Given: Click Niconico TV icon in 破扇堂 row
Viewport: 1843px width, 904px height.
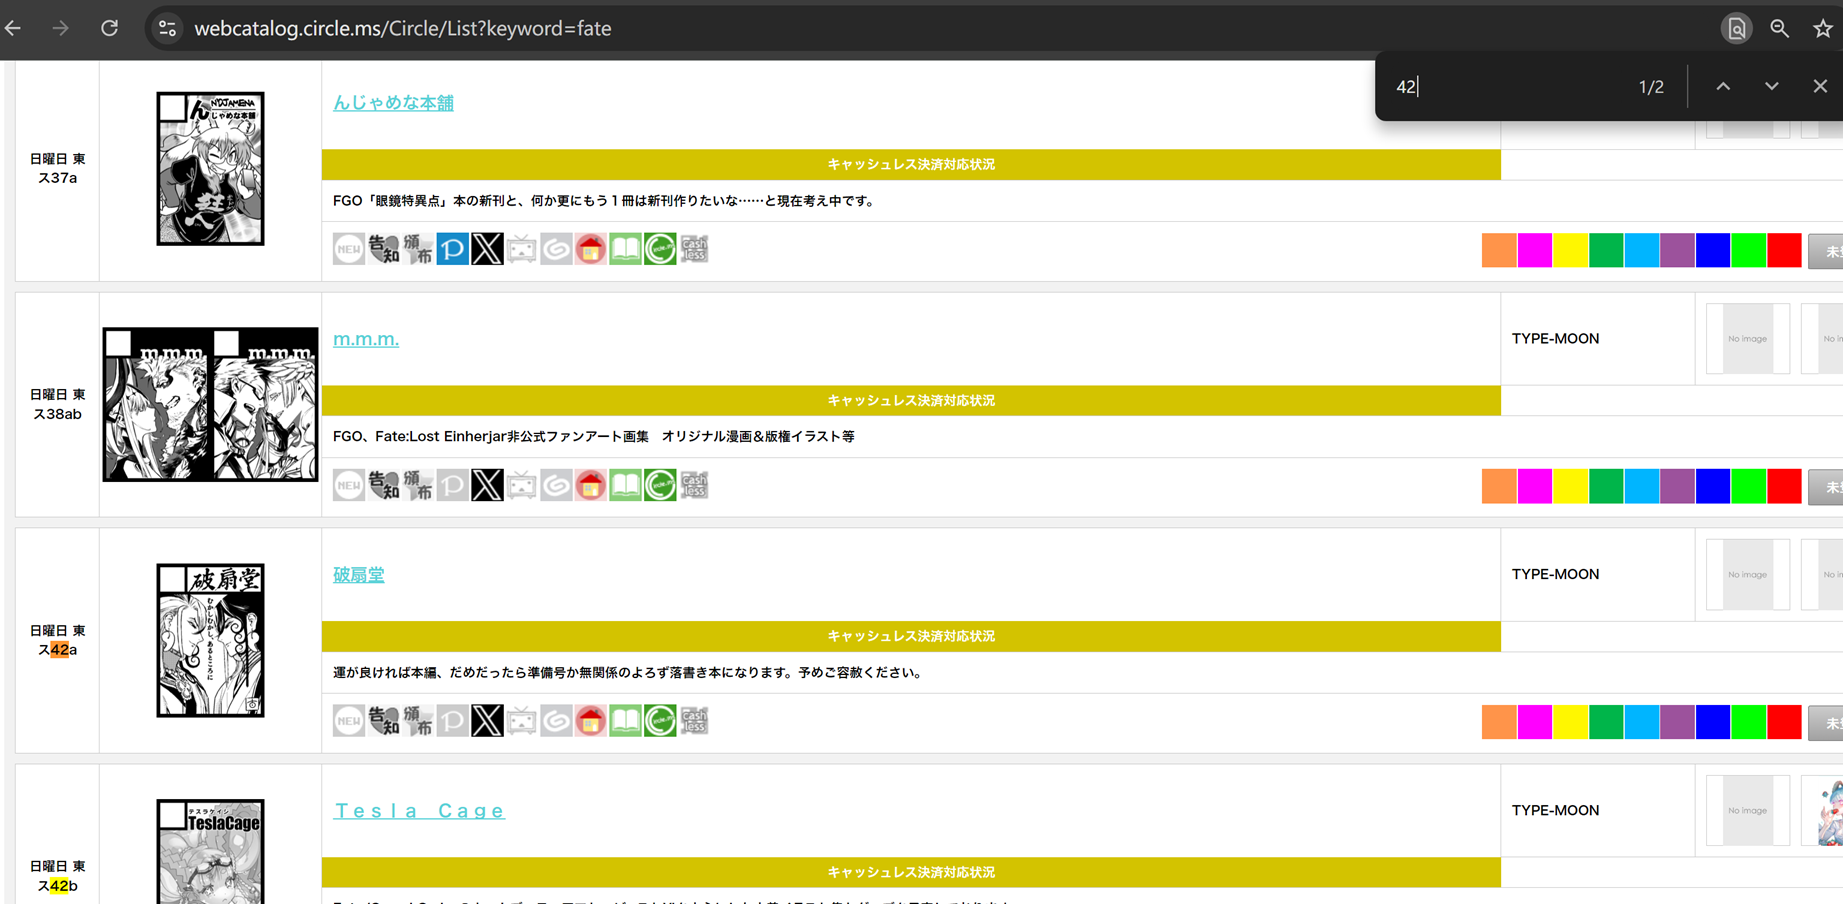Looking at the screenshot, I should (x=521, y=721).
